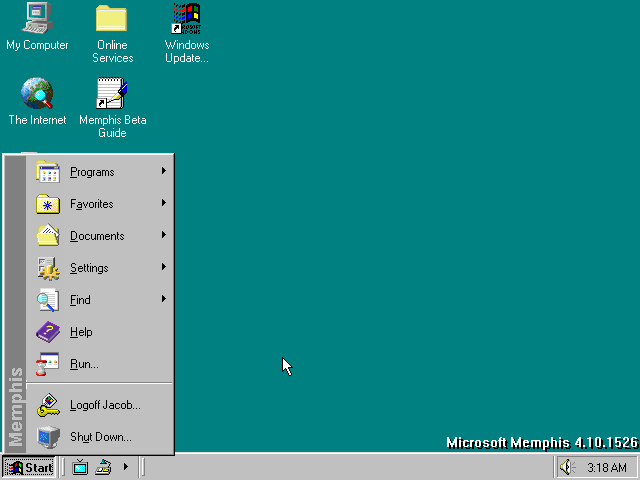Expand the Find submenu arrow
This screenshot has width=640, height=480.
tap(164, 299)
